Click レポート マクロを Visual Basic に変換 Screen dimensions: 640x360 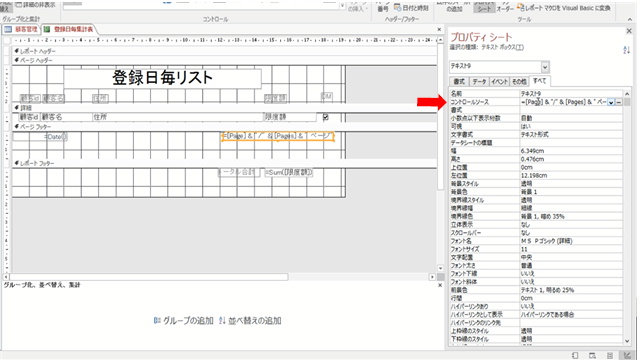564,8
